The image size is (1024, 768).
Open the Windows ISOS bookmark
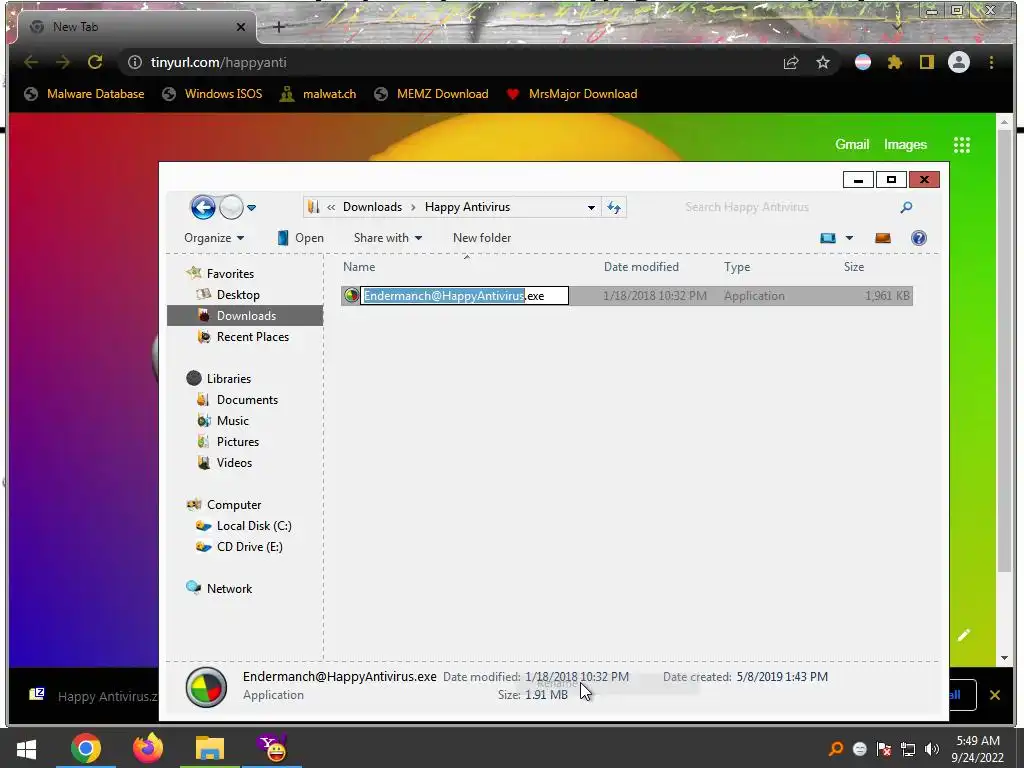212,94
